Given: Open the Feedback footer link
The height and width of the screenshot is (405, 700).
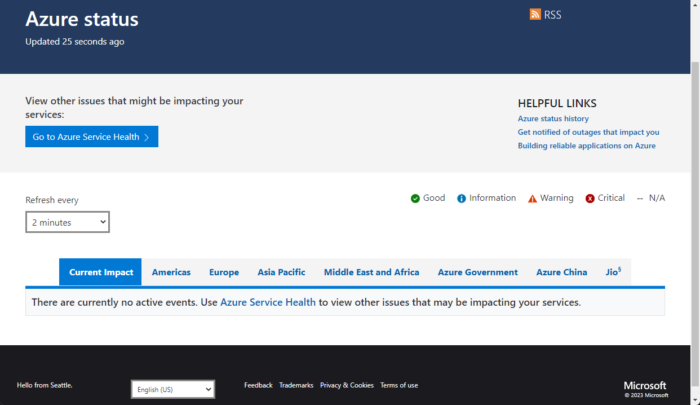Looking at the screenshot, I should click(x=258, y=385).
